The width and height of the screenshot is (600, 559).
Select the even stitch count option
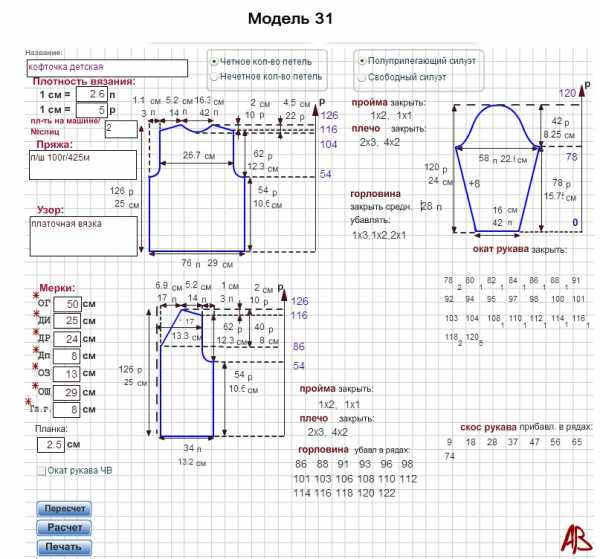pos(214,60)
